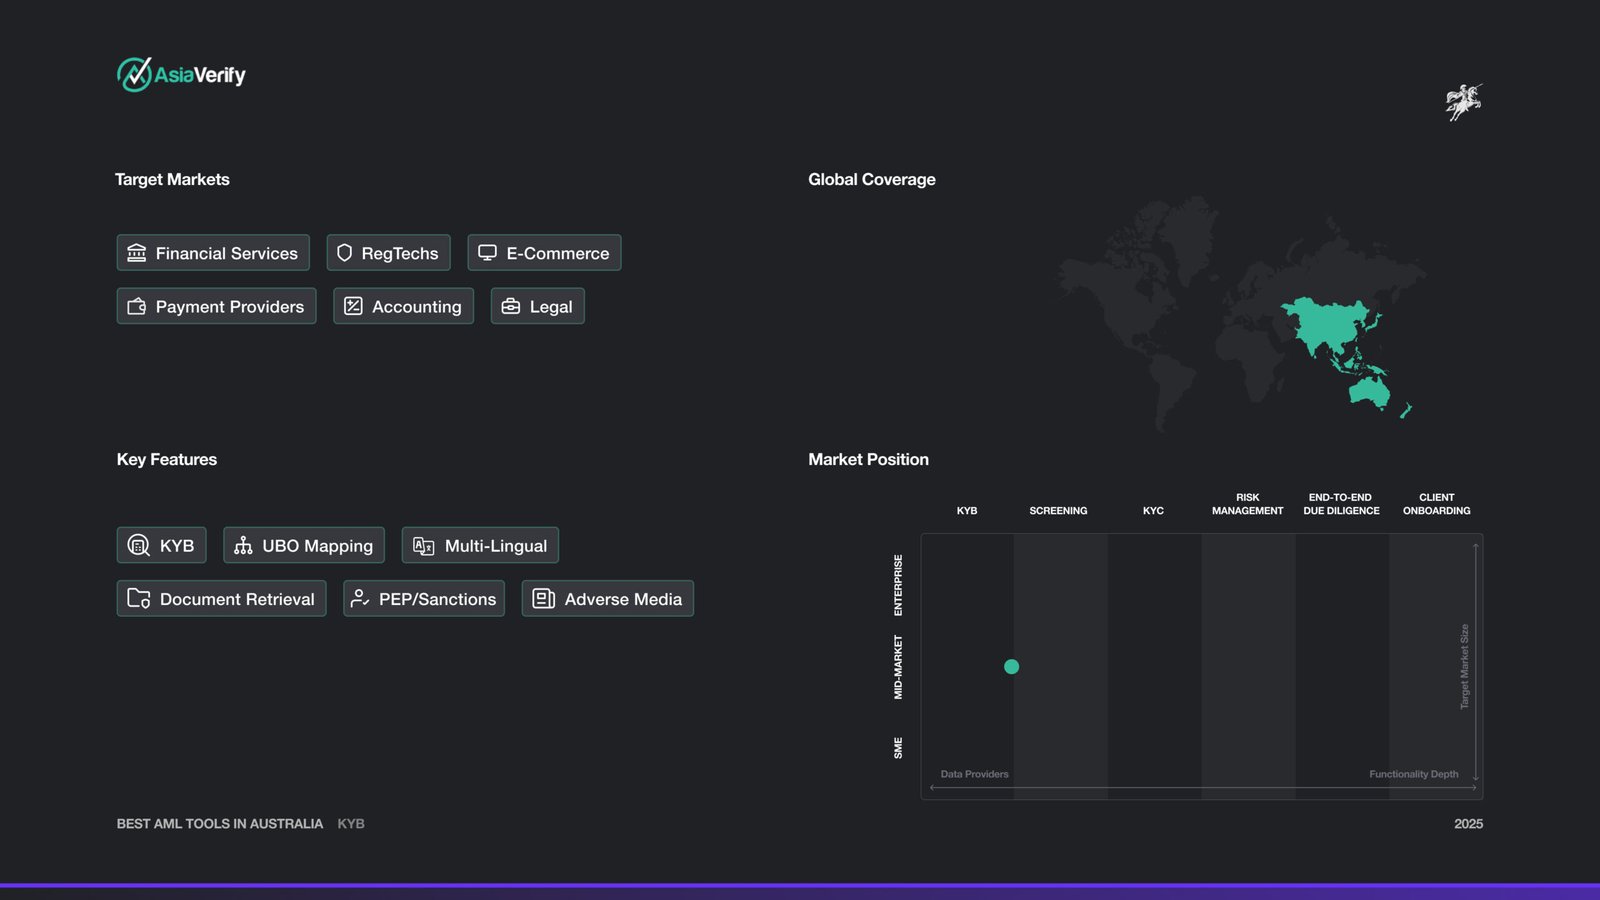This screenshot has width=1600, height=900.
Task: Click the 2025 year label
Action: point(1468,824)
